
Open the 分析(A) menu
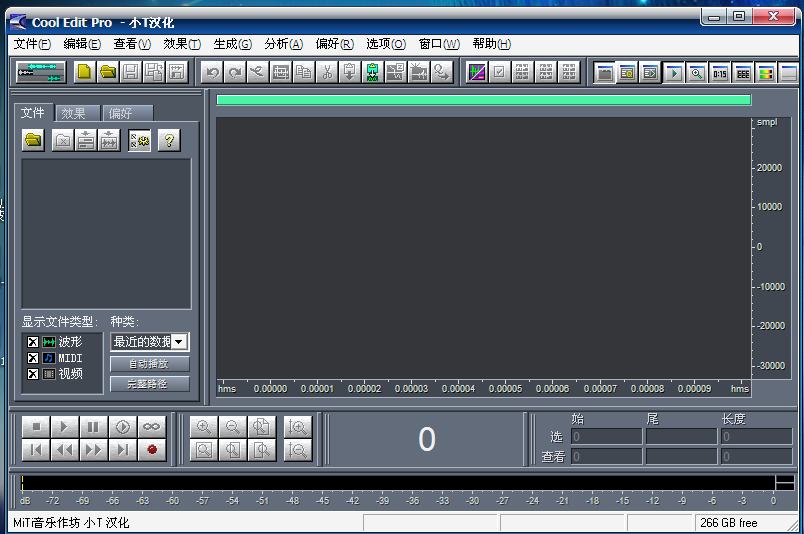click(x=284, y=44)
